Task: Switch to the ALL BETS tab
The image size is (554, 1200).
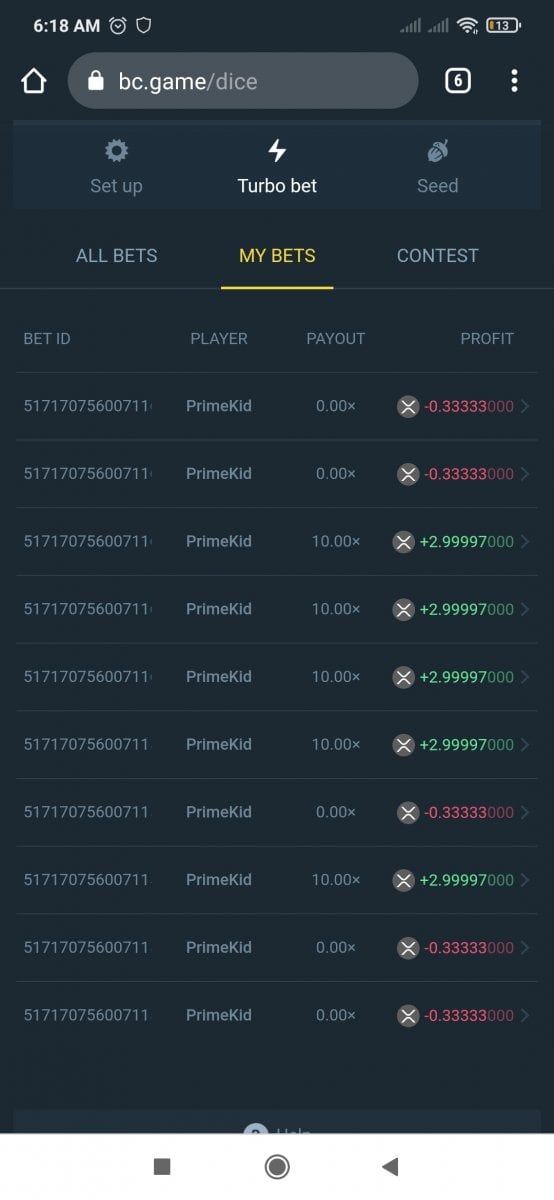Action: coord(116,256)
